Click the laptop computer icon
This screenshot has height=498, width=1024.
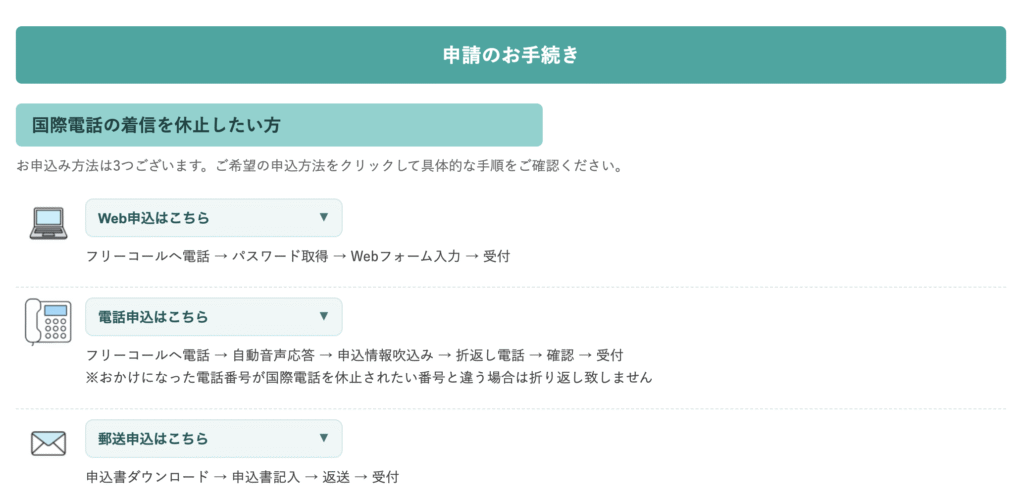tap(47, 223)
